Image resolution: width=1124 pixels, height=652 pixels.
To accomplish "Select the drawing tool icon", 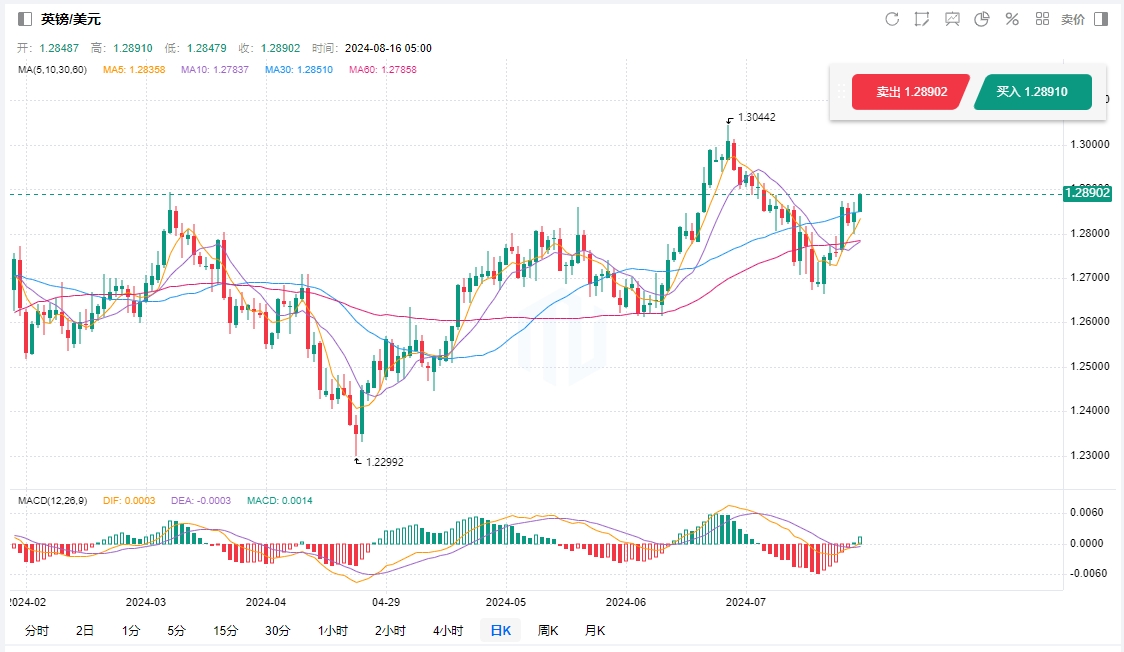I will tap(922, 19).
